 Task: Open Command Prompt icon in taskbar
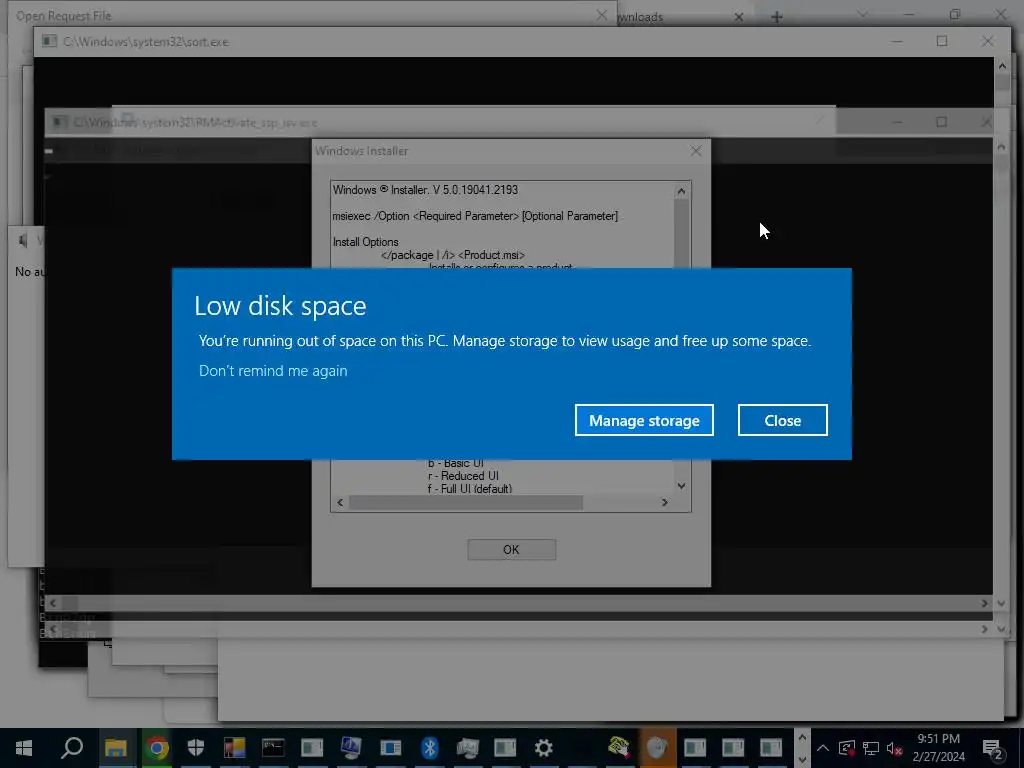click(x=273, y=748)
